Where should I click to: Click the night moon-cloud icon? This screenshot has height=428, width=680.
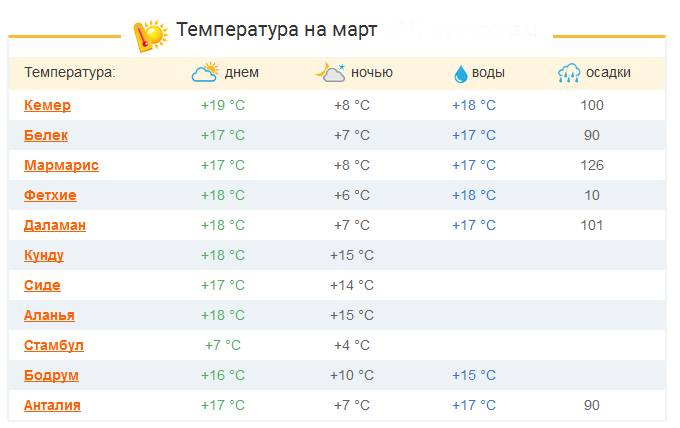coord(329,72)
